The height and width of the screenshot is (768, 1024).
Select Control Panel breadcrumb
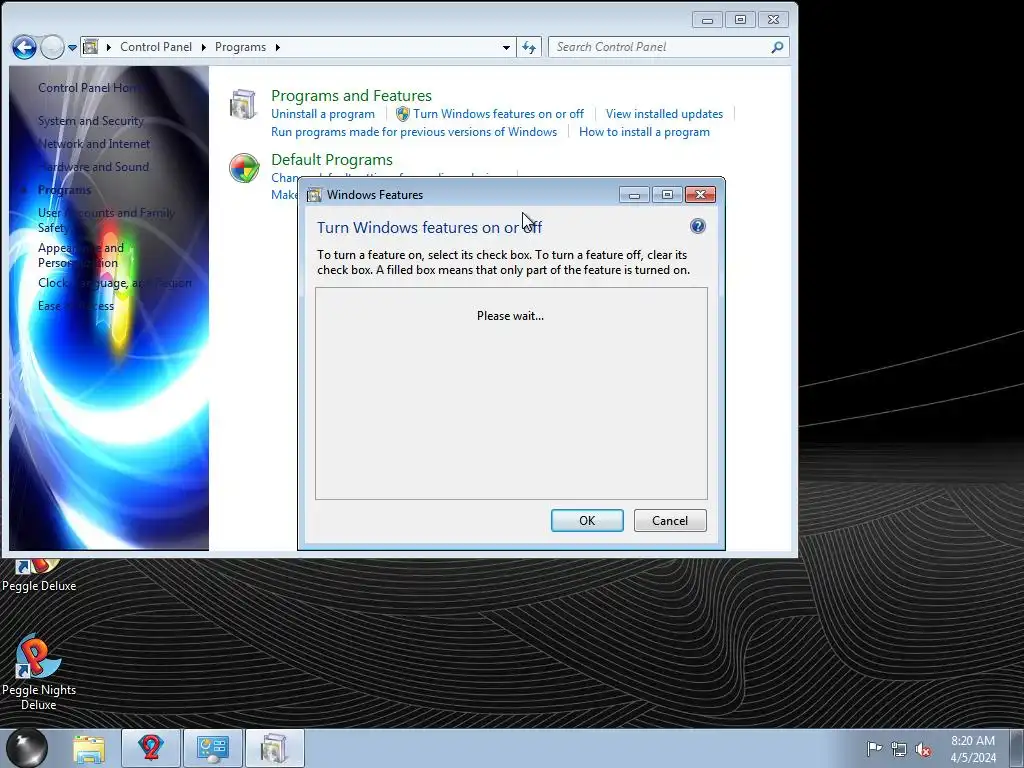click(156, 47)
